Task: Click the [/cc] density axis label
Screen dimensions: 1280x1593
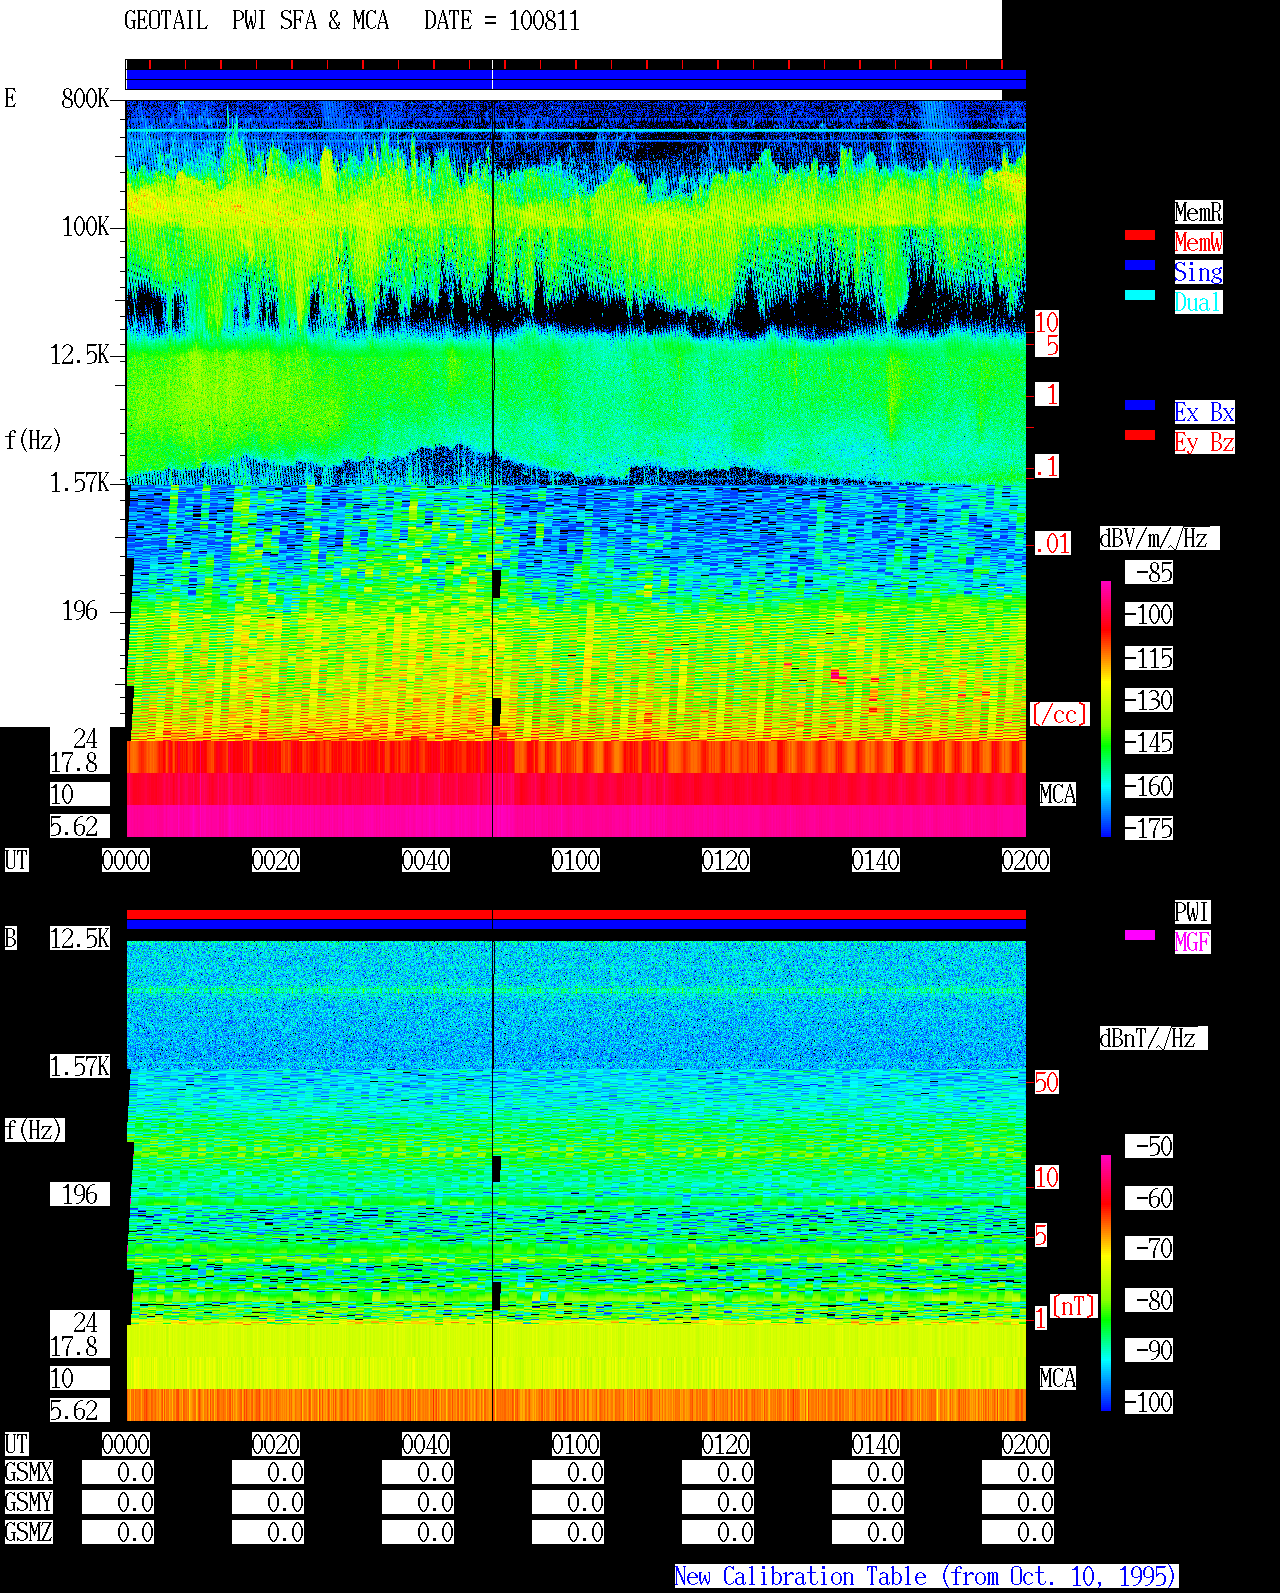Action: (1059, 714)
